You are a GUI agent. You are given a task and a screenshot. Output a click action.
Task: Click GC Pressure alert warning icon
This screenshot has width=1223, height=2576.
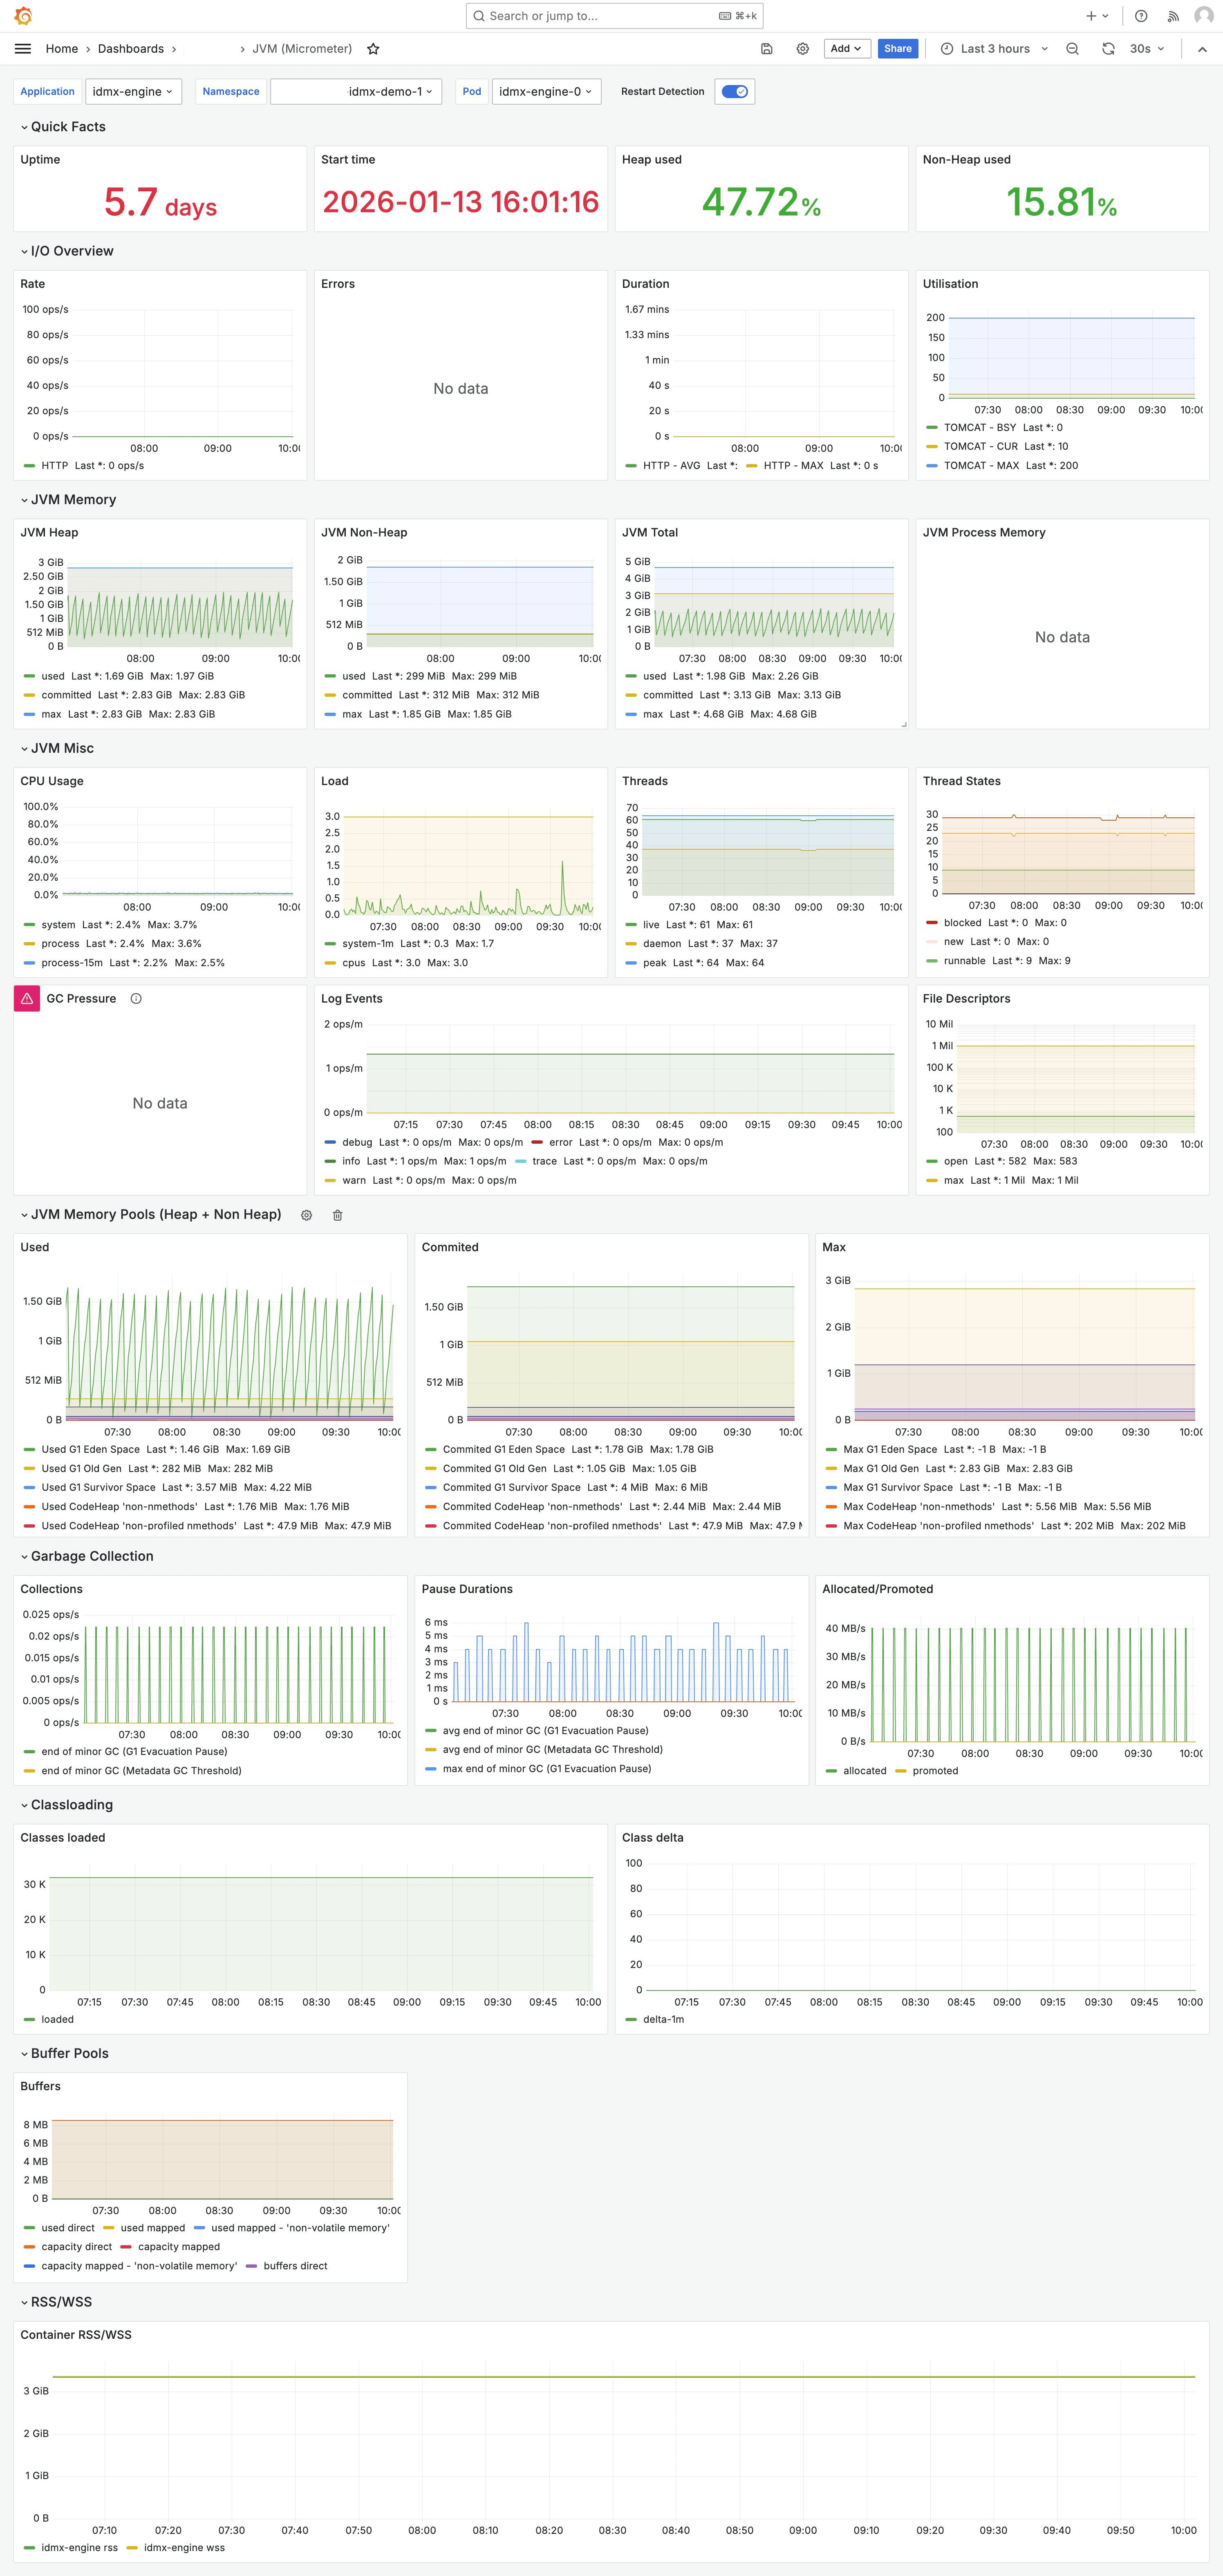coord(27,999)
